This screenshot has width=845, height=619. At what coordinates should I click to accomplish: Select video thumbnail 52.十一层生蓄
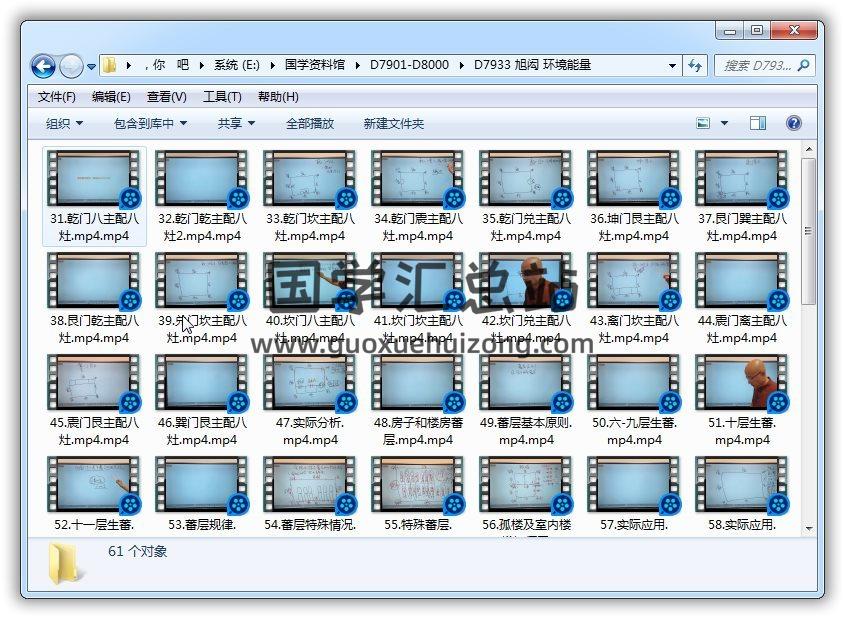coord(94,485)
